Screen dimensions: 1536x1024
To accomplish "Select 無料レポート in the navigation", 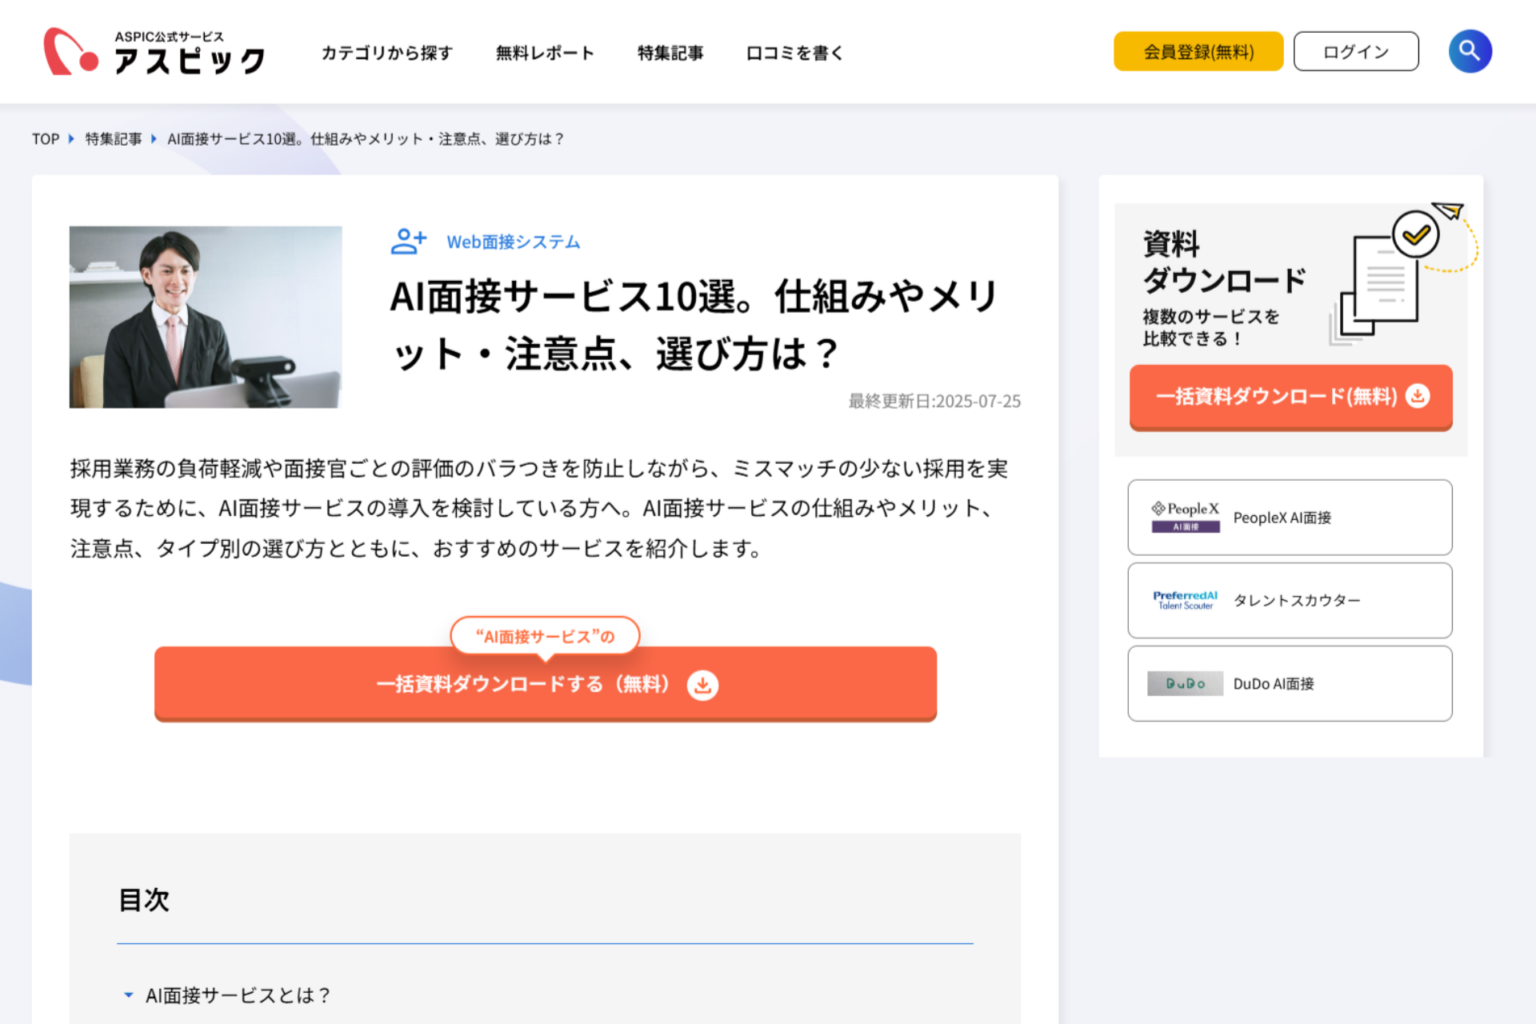I will coord(545,53).
